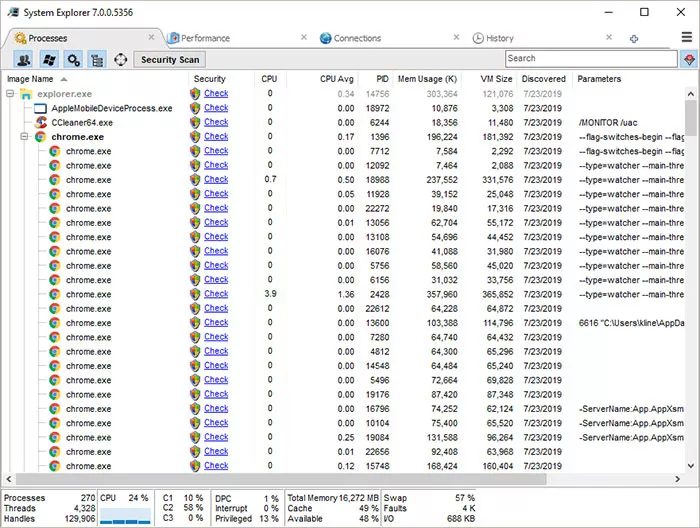Toggle sort arrow on Image Name column
700x528 pixels.
pyautogui.click(x=64, y=79)
